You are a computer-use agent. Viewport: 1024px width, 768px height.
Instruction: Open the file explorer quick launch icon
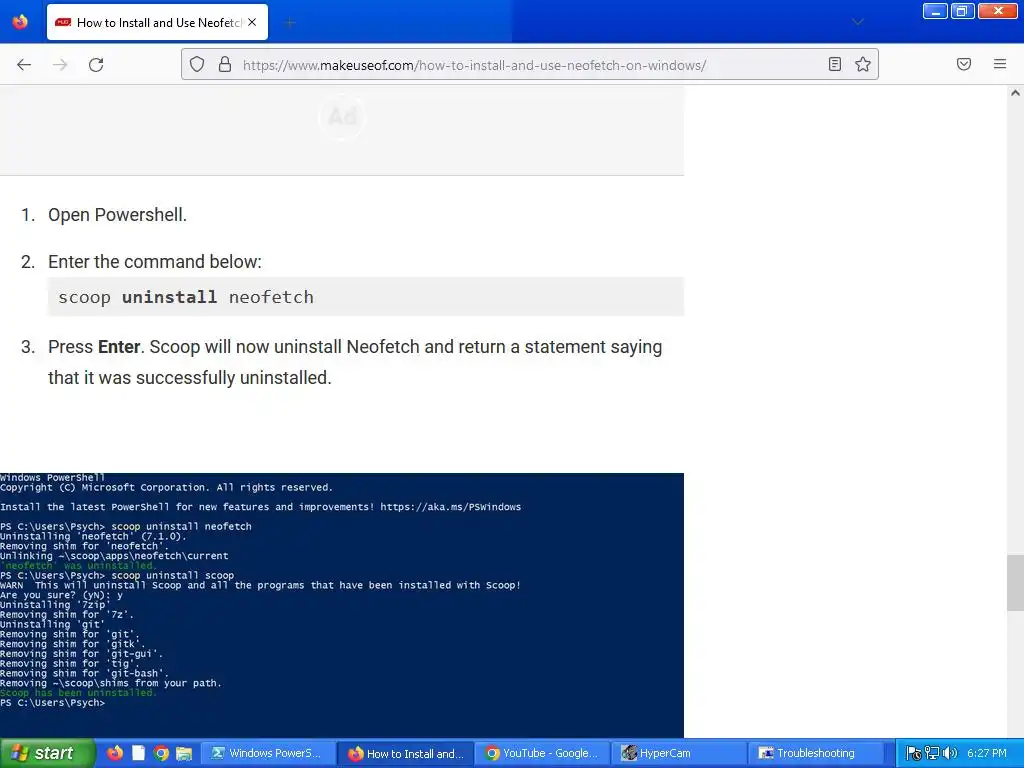coord(184,754)
